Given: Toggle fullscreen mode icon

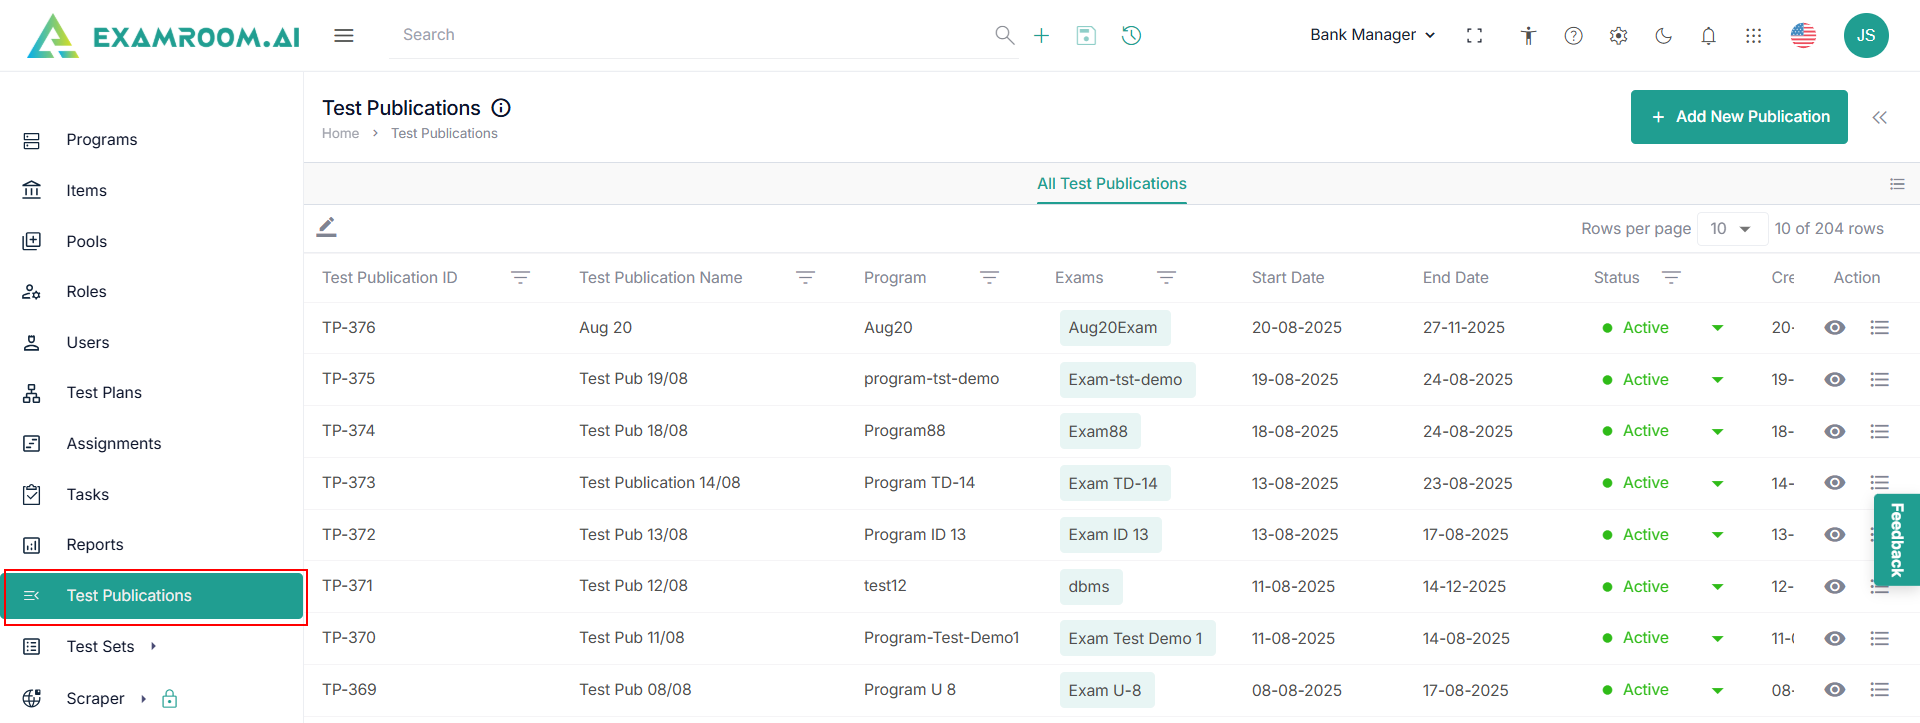Looking at the screenshot, I should [x=1474, y=36].
